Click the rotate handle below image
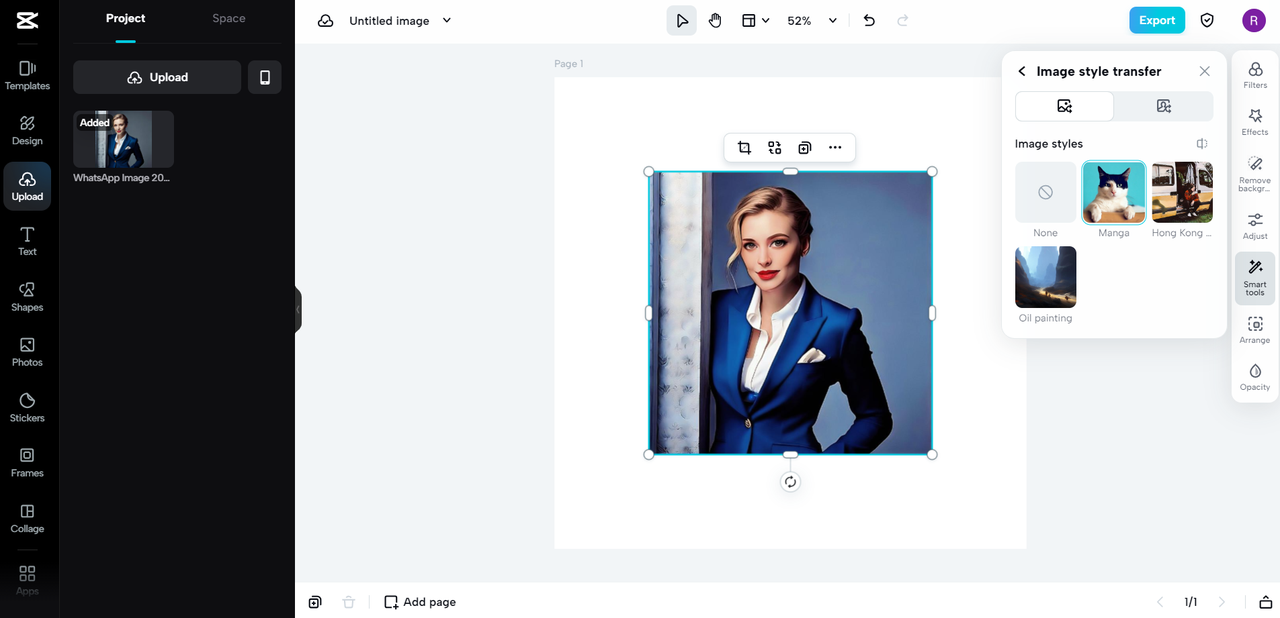1280x618 pixels. coord(790,482)
